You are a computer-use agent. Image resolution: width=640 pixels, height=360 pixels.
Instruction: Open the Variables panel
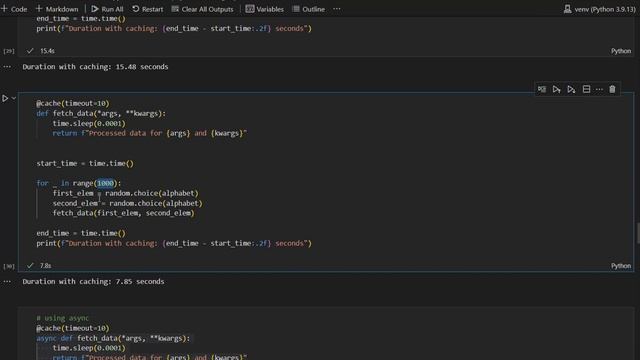264,9
